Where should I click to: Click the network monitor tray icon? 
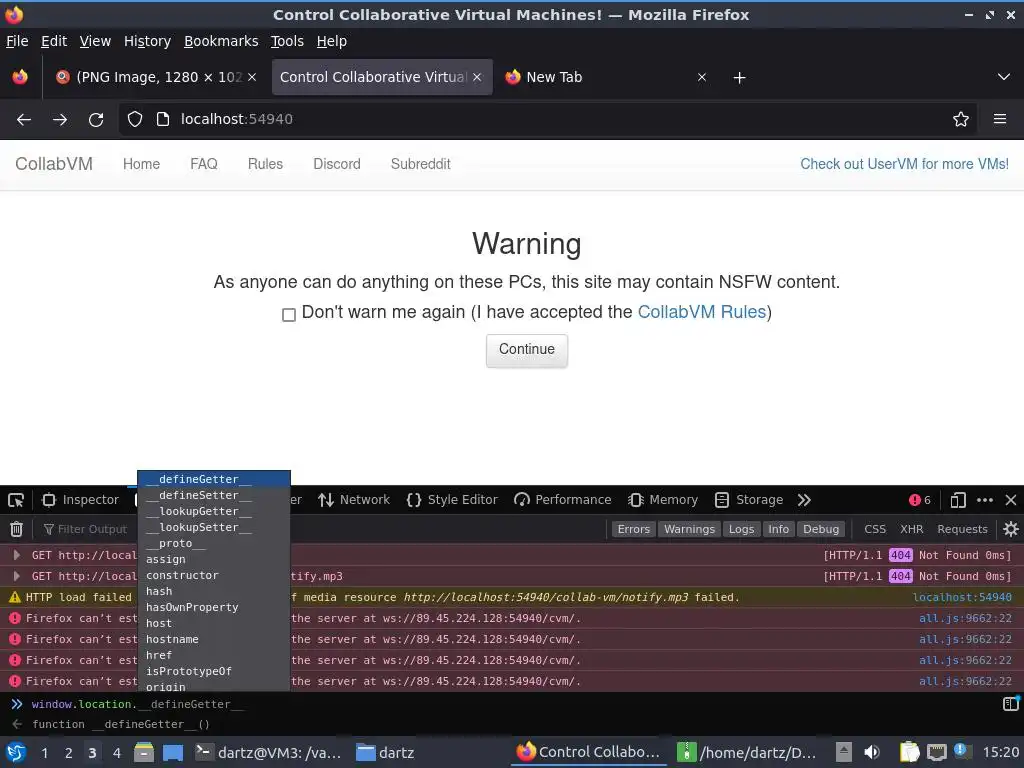936,752
